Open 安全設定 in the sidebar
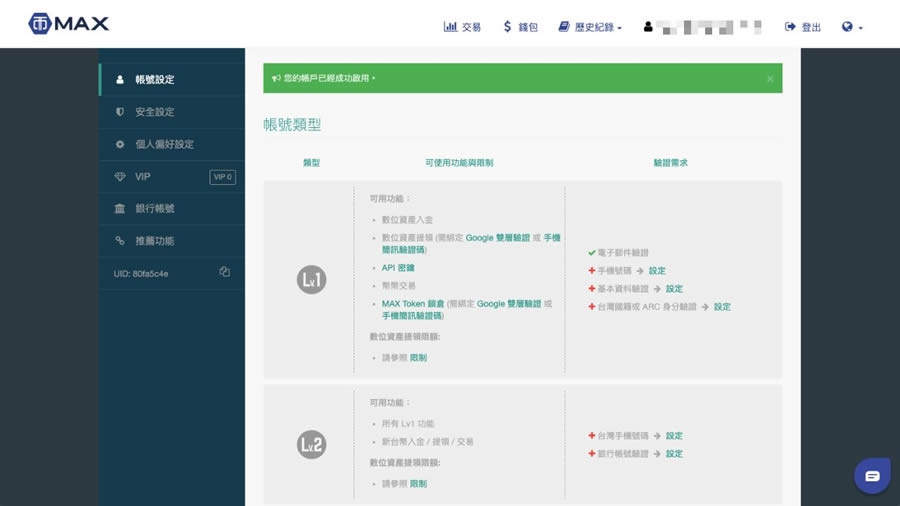The width and height of the screenshot is (900, 506). tap(154, 112)
